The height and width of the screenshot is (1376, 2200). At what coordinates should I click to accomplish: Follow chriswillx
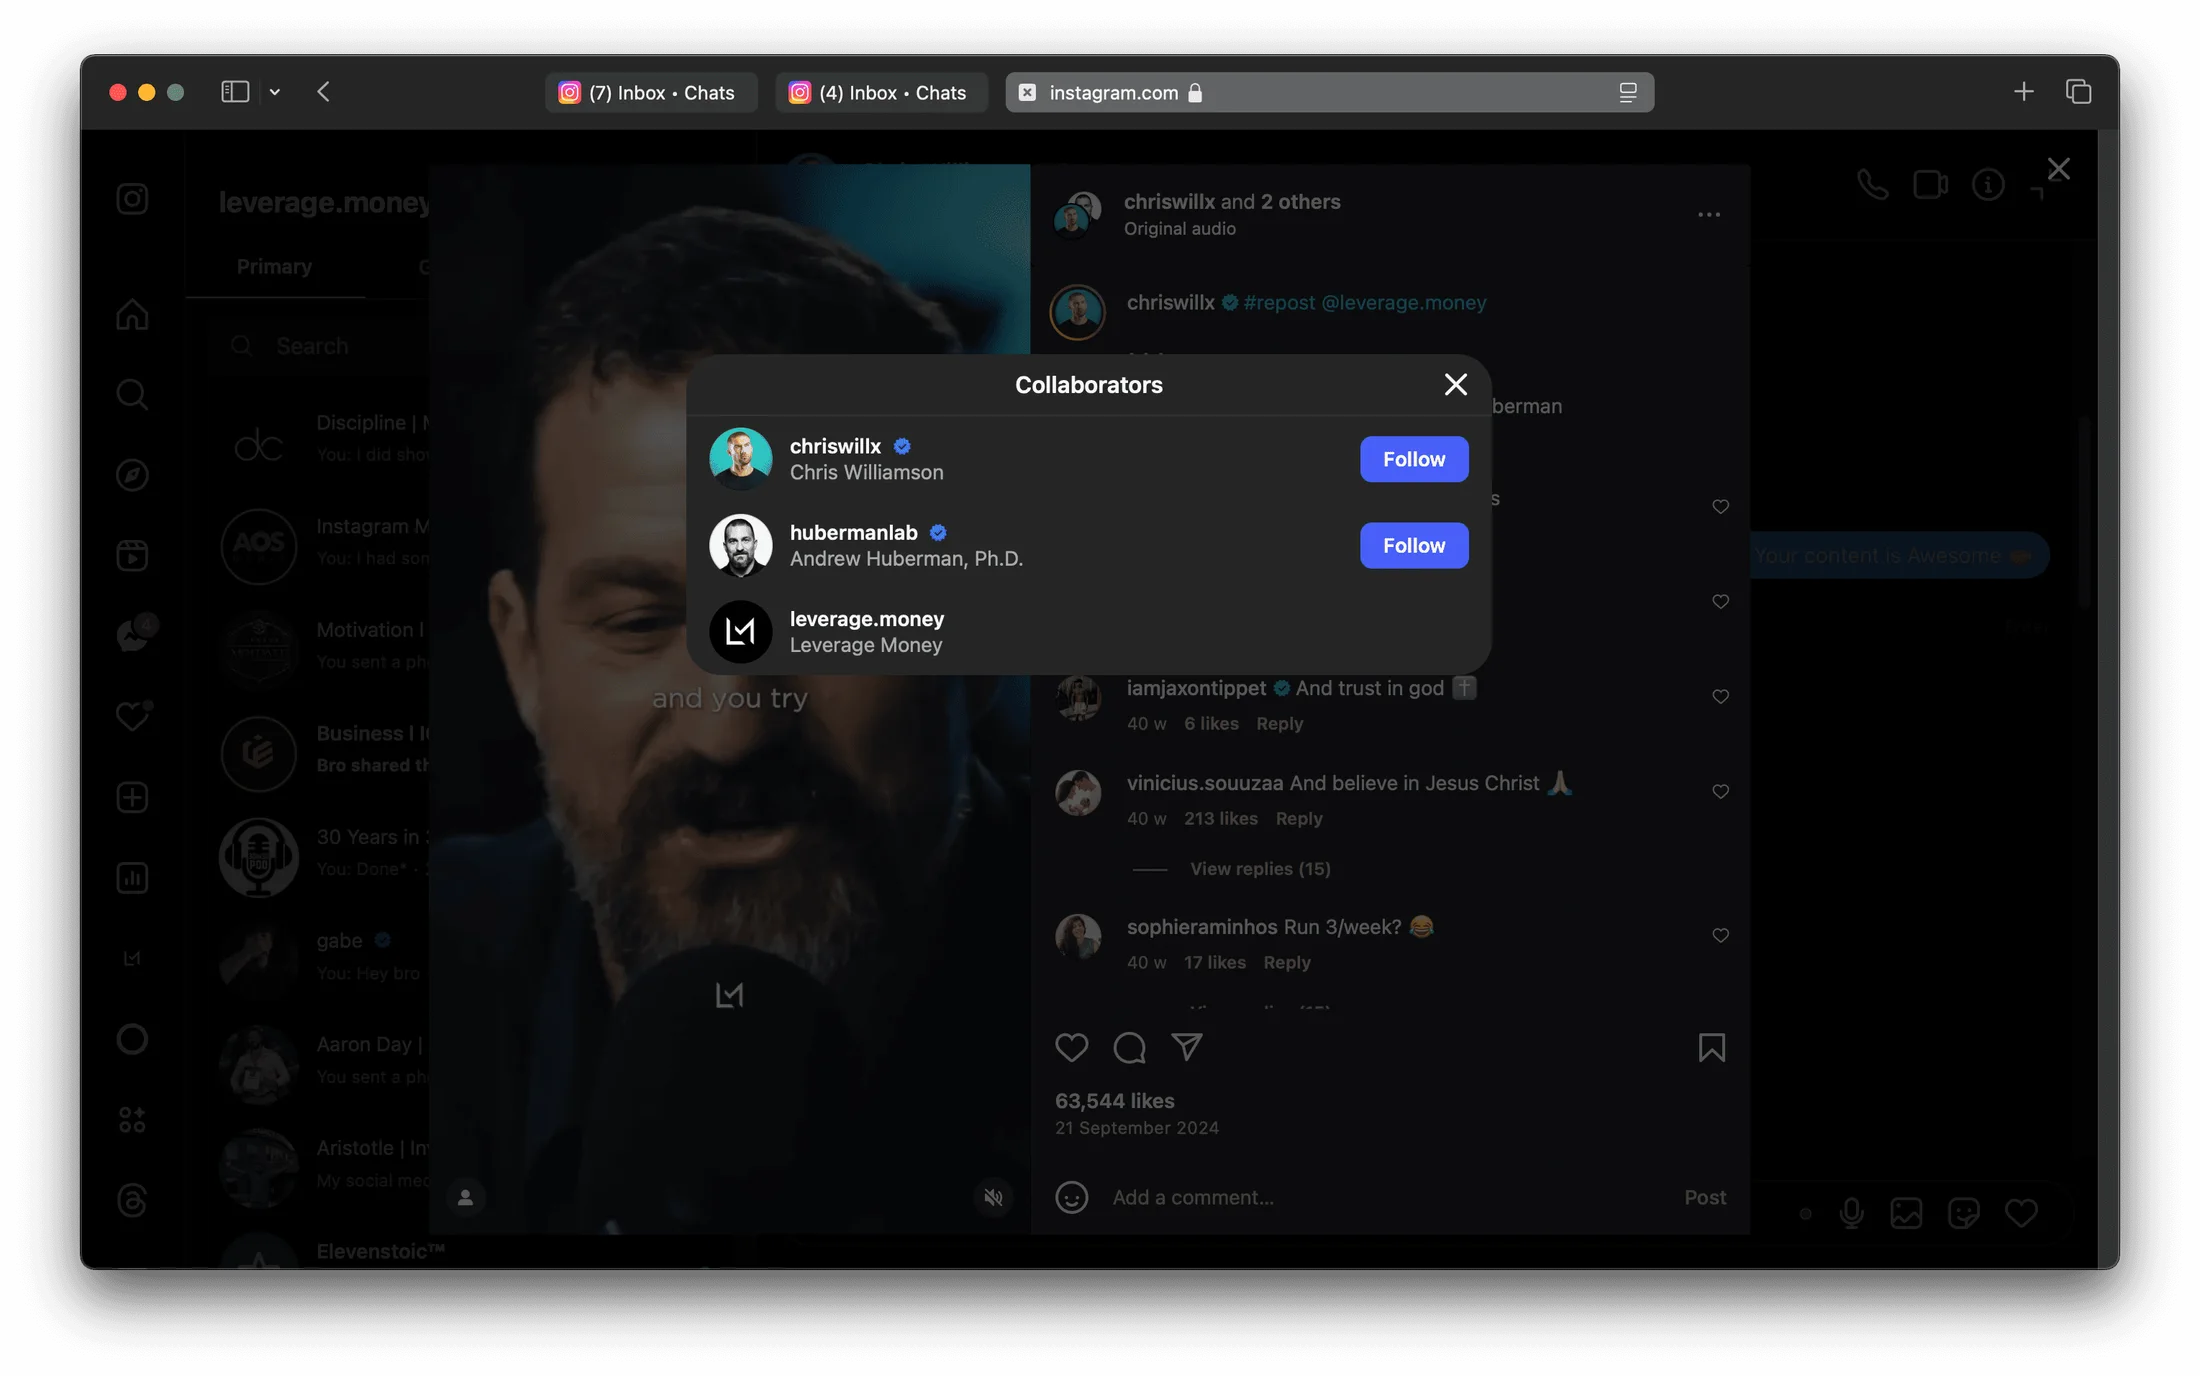click(1414, 459)
